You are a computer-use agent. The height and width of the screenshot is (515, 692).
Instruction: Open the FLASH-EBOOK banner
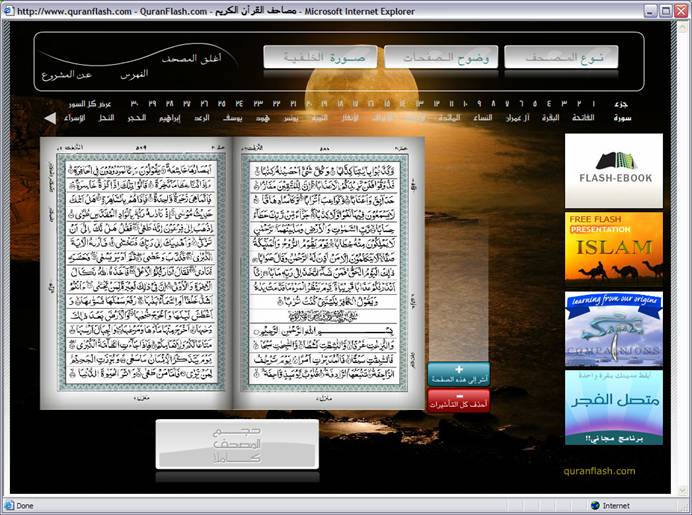point(613,170)
